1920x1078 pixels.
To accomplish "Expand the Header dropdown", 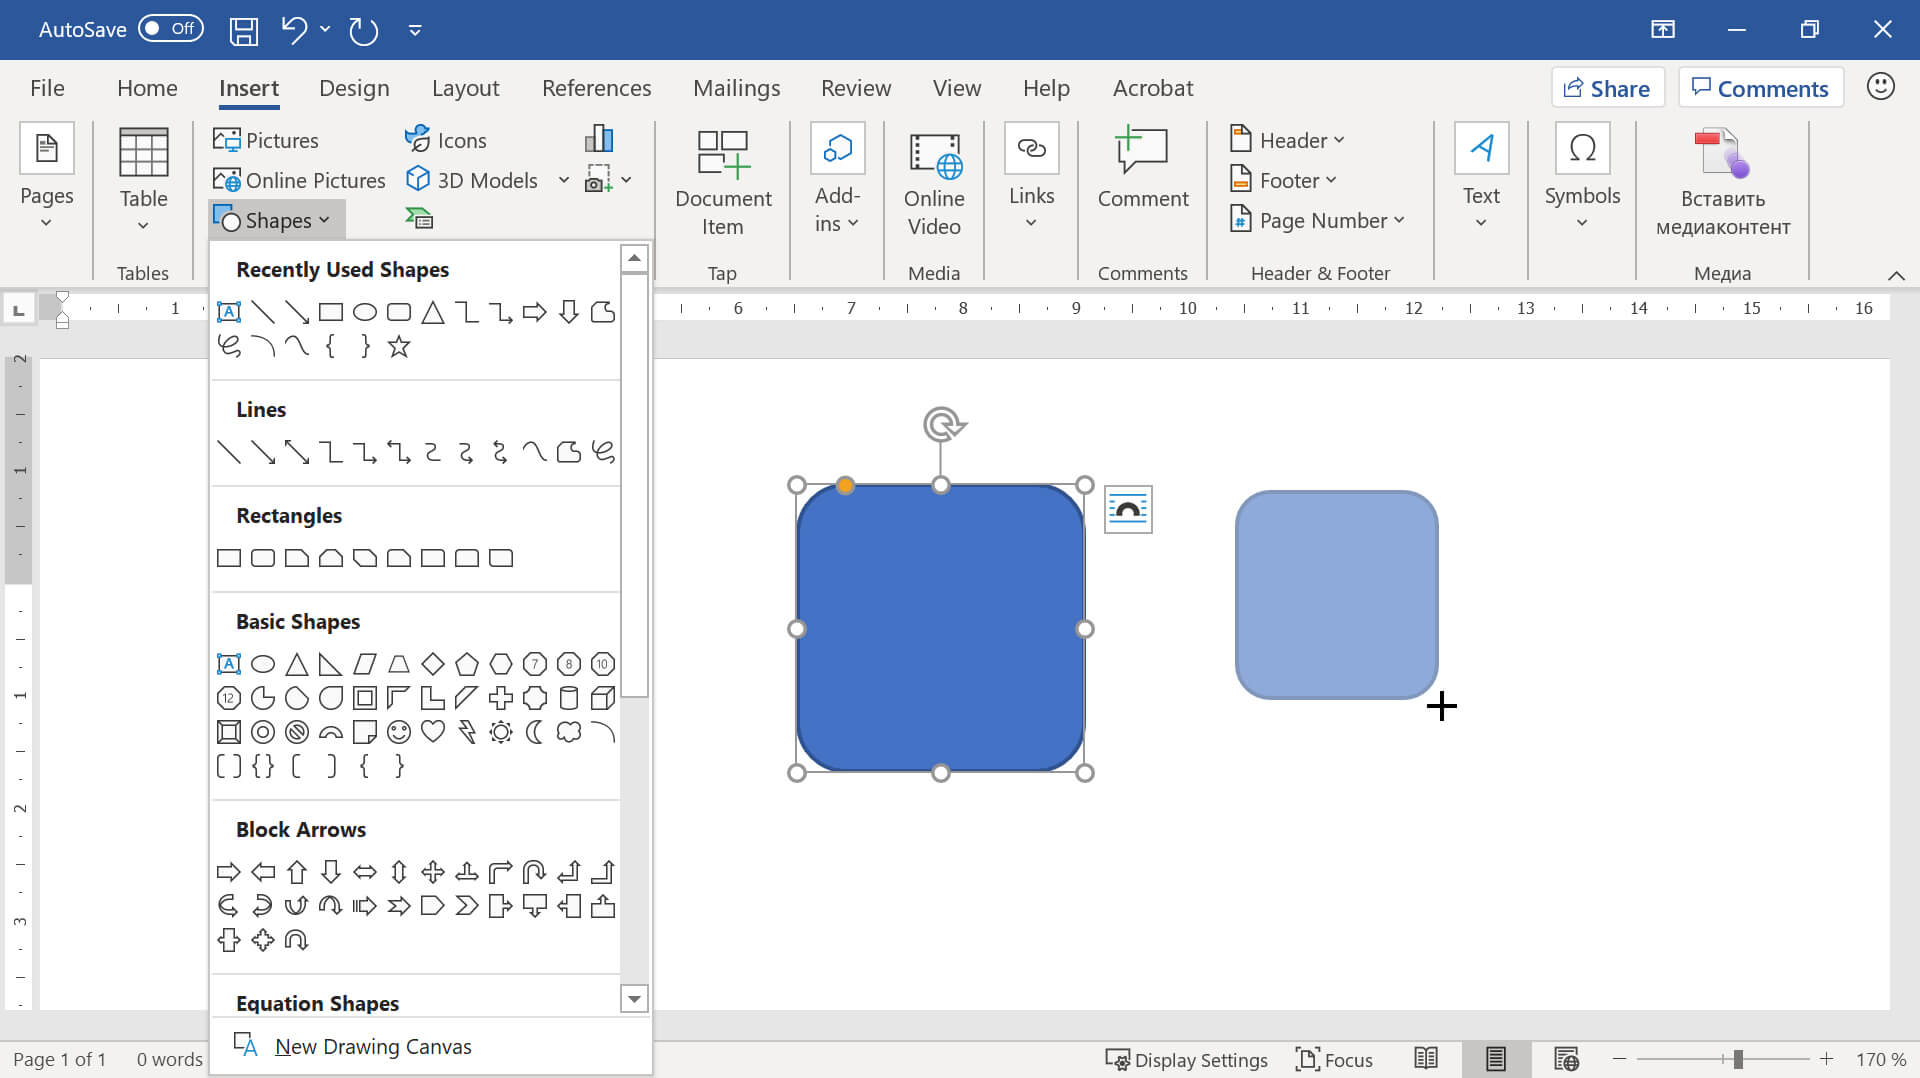I will click(x=1287, y=140).
